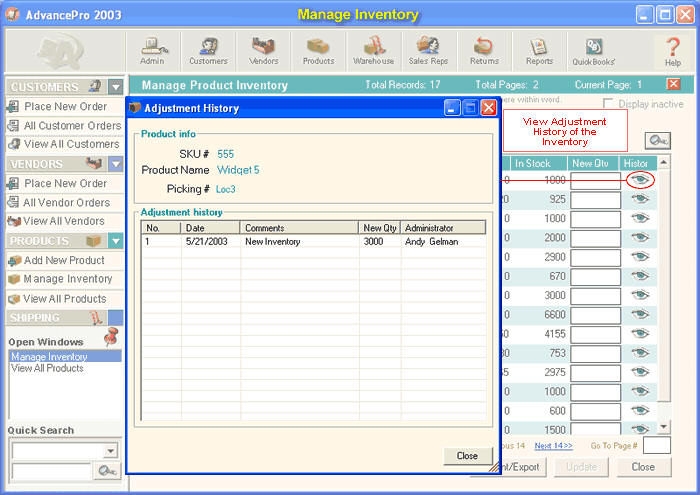
Task: Collapse the PRODUCTS sidebar section arrow
Action: (116, 241)
